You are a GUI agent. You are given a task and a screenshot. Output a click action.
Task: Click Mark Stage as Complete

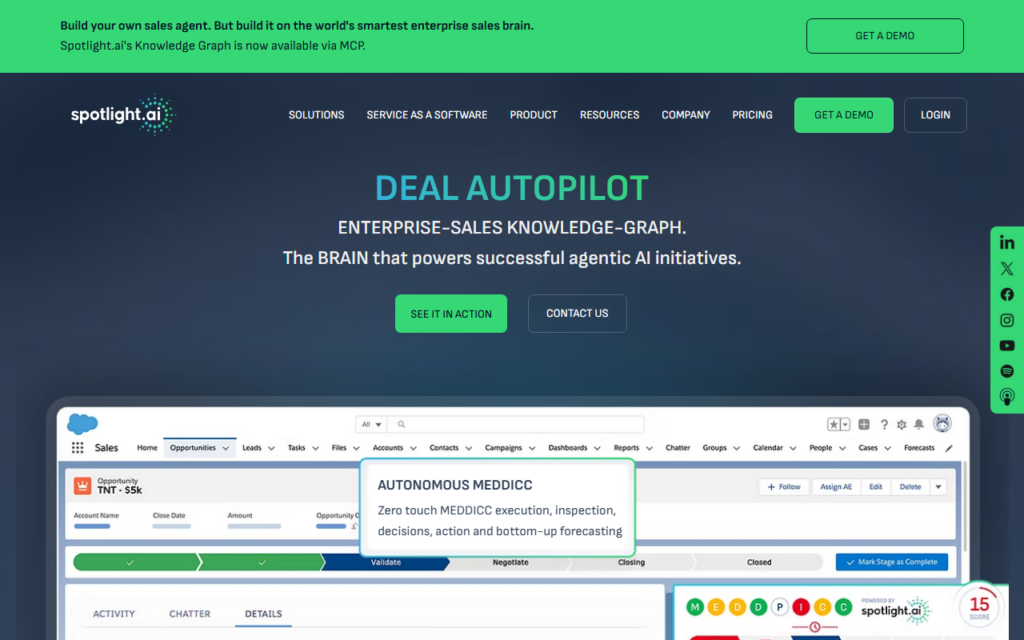pos(891,562)
